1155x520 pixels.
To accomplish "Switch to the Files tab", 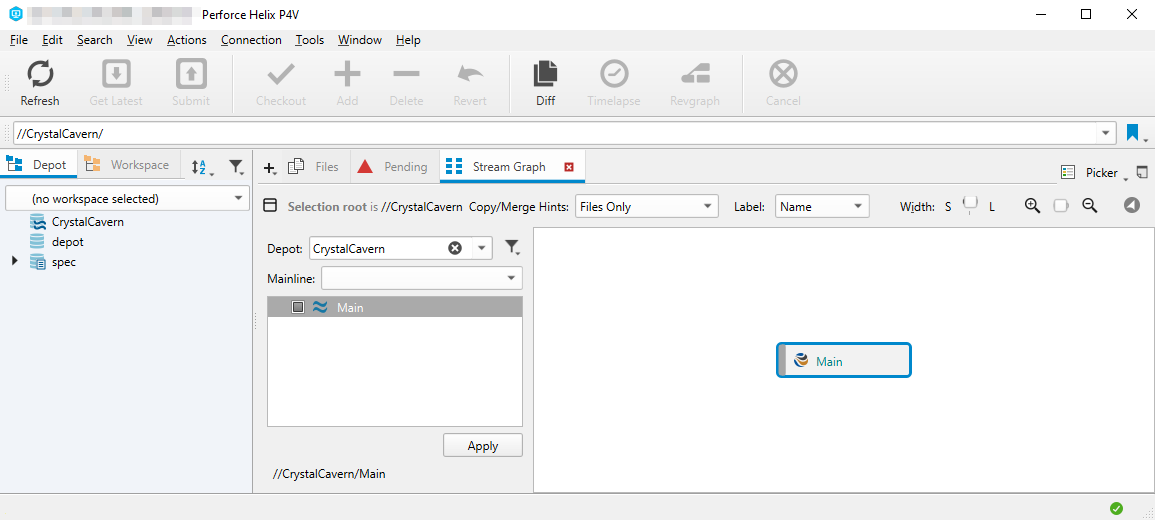I will pos(315,167).
